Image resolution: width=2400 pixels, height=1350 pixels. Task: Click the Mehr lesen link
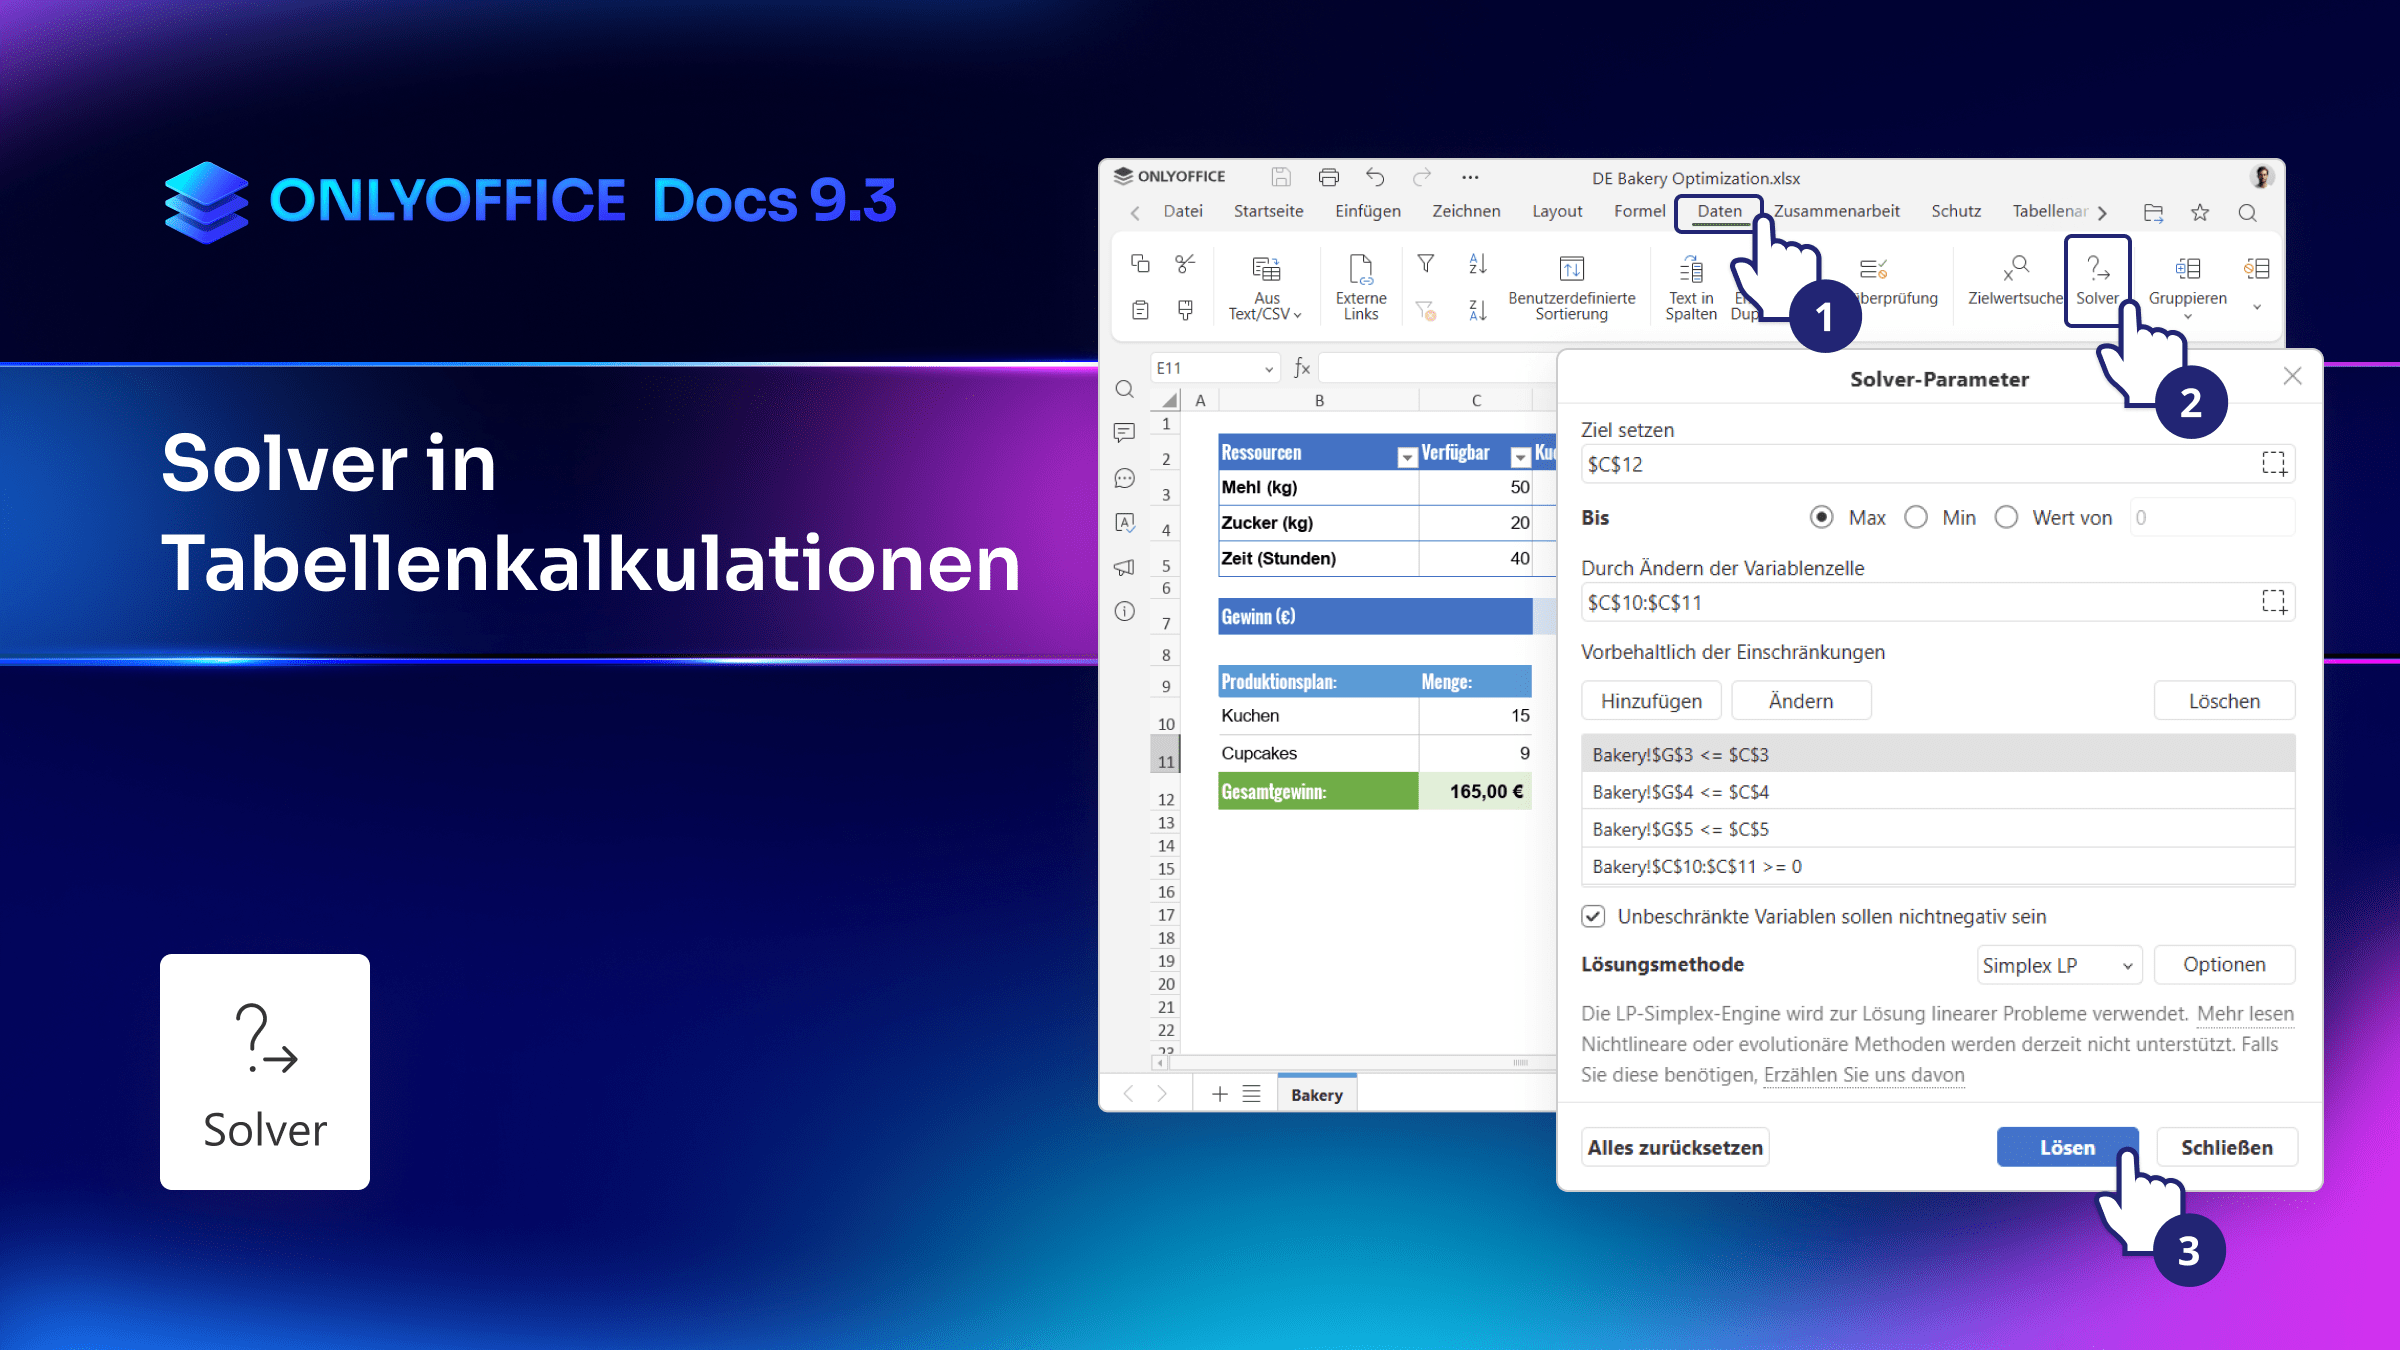tap(2245, 1014)
